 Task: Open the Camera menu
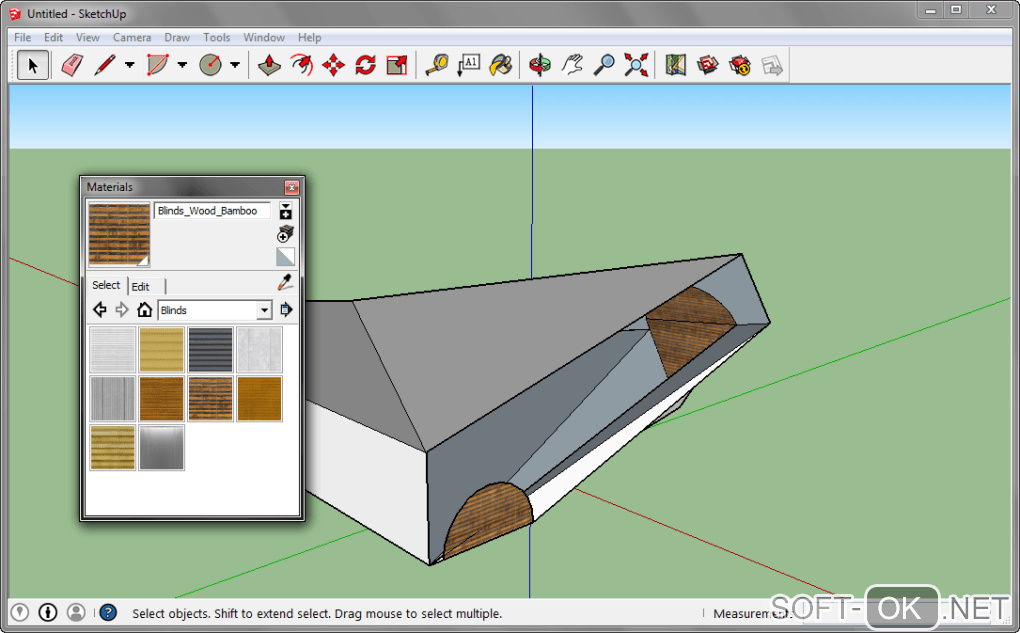pyautogui.click(x=132, y=37)
